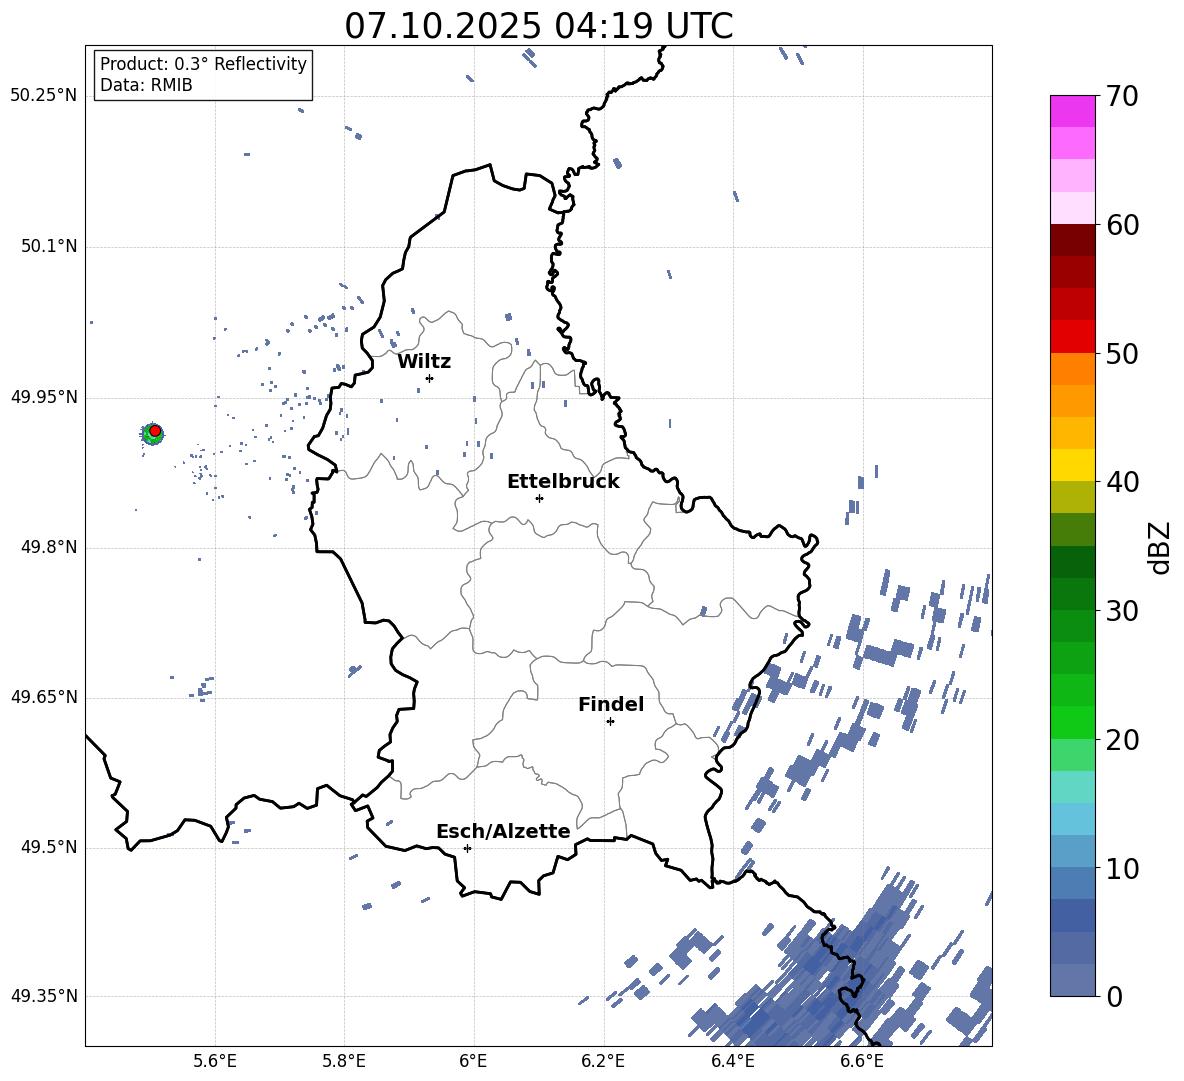The height and width of the screenshot is (1081, 1184).
Task: Click the cross marker below Wiltz
Action: click(x=429, y=378)
